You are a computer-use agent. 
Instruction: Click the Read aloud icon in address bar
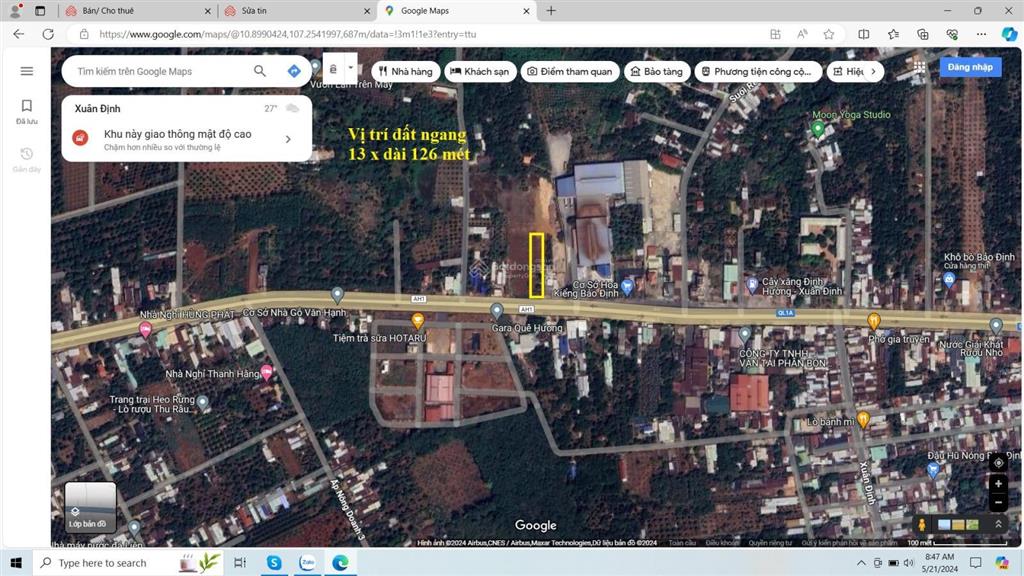coord(802,34)
